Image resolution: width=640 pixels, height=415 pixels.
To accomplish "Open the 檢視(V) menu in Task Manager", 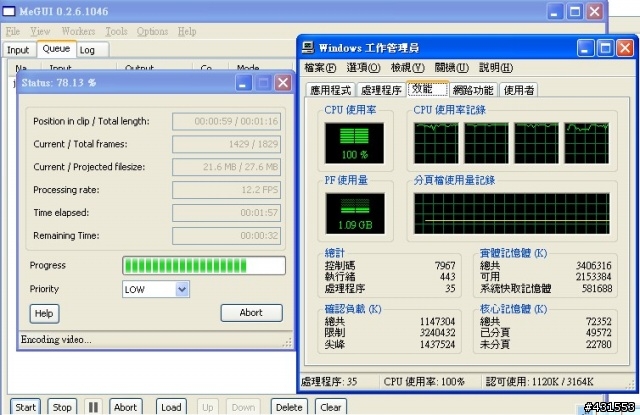I will [x=407, y=68].
